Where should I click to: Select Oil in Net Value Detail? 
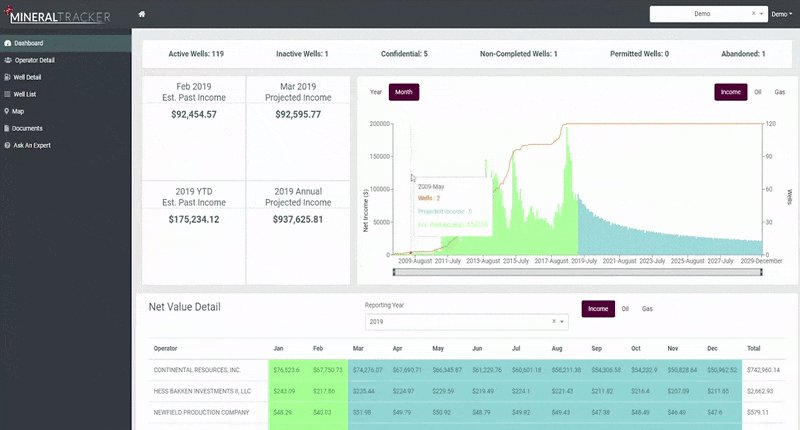click(x=625, y=309)
